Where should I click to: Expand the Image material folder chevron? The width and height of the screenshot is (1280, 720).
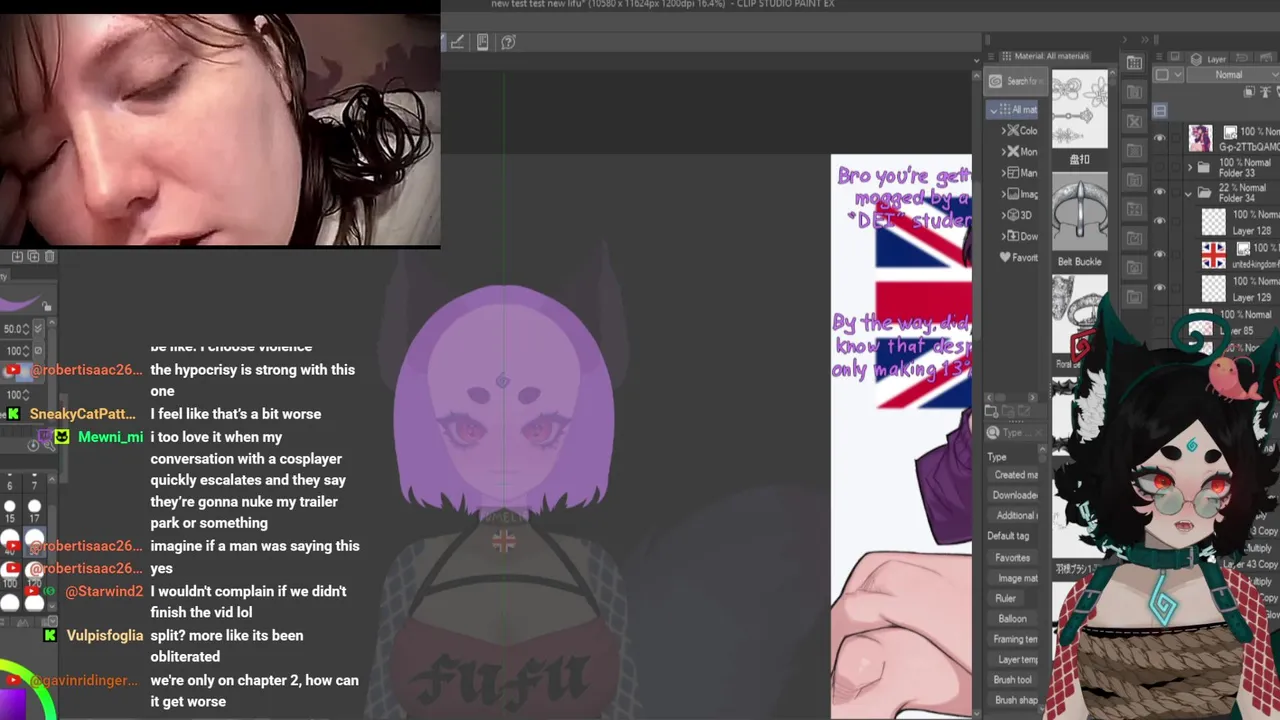click(1003, 194)
